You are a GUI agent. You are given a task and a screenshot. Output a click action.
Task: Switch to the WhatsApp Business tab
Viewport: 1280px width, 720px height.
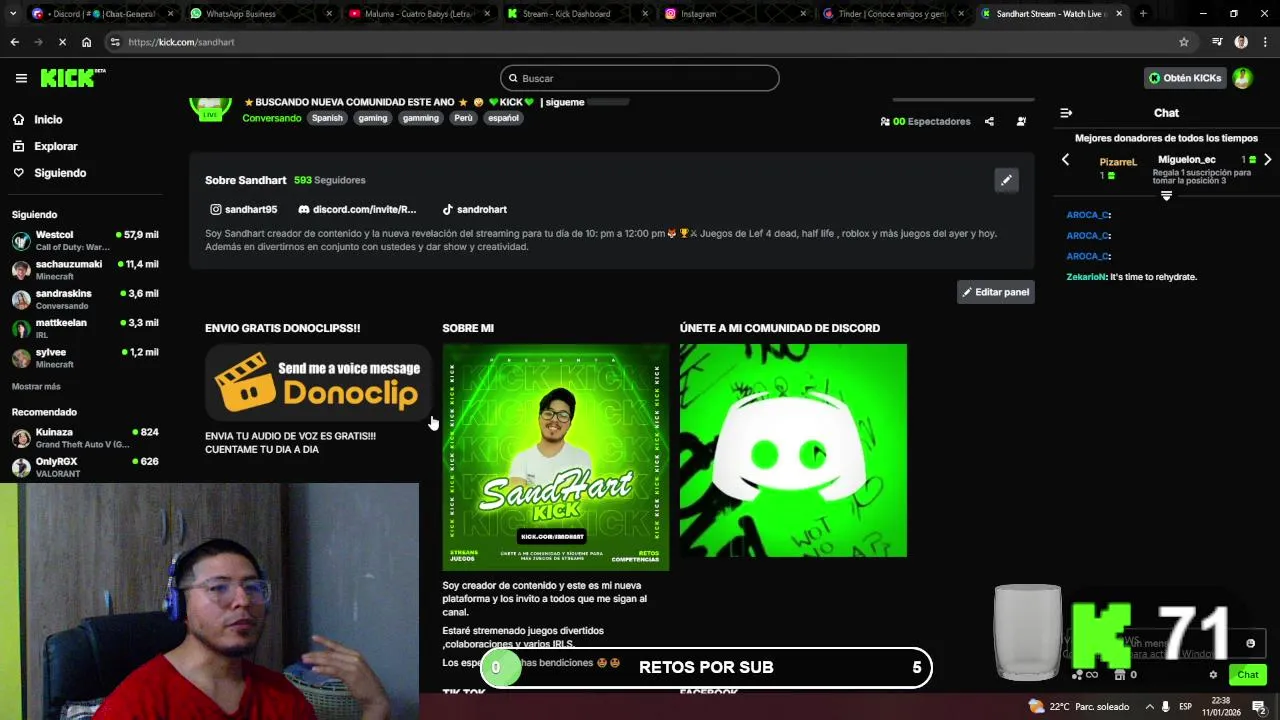point(263,14)
